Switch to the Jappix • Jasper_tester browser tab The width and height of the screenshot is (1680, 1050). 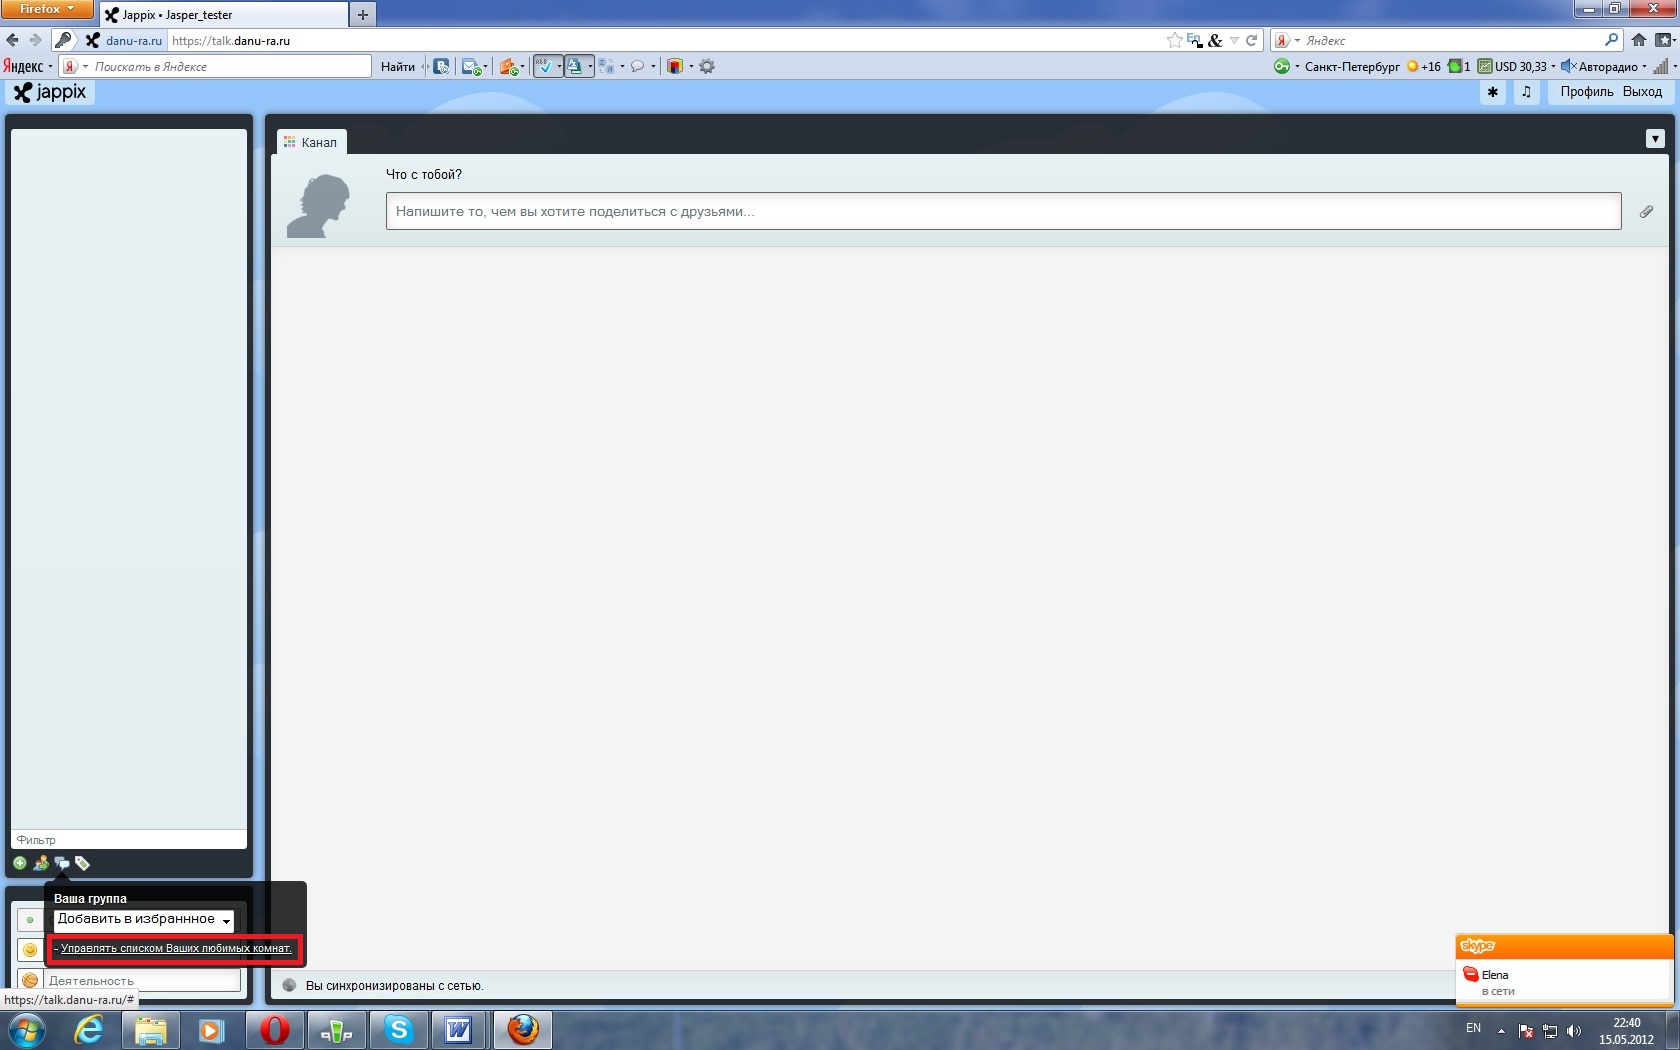click(224, 15)
